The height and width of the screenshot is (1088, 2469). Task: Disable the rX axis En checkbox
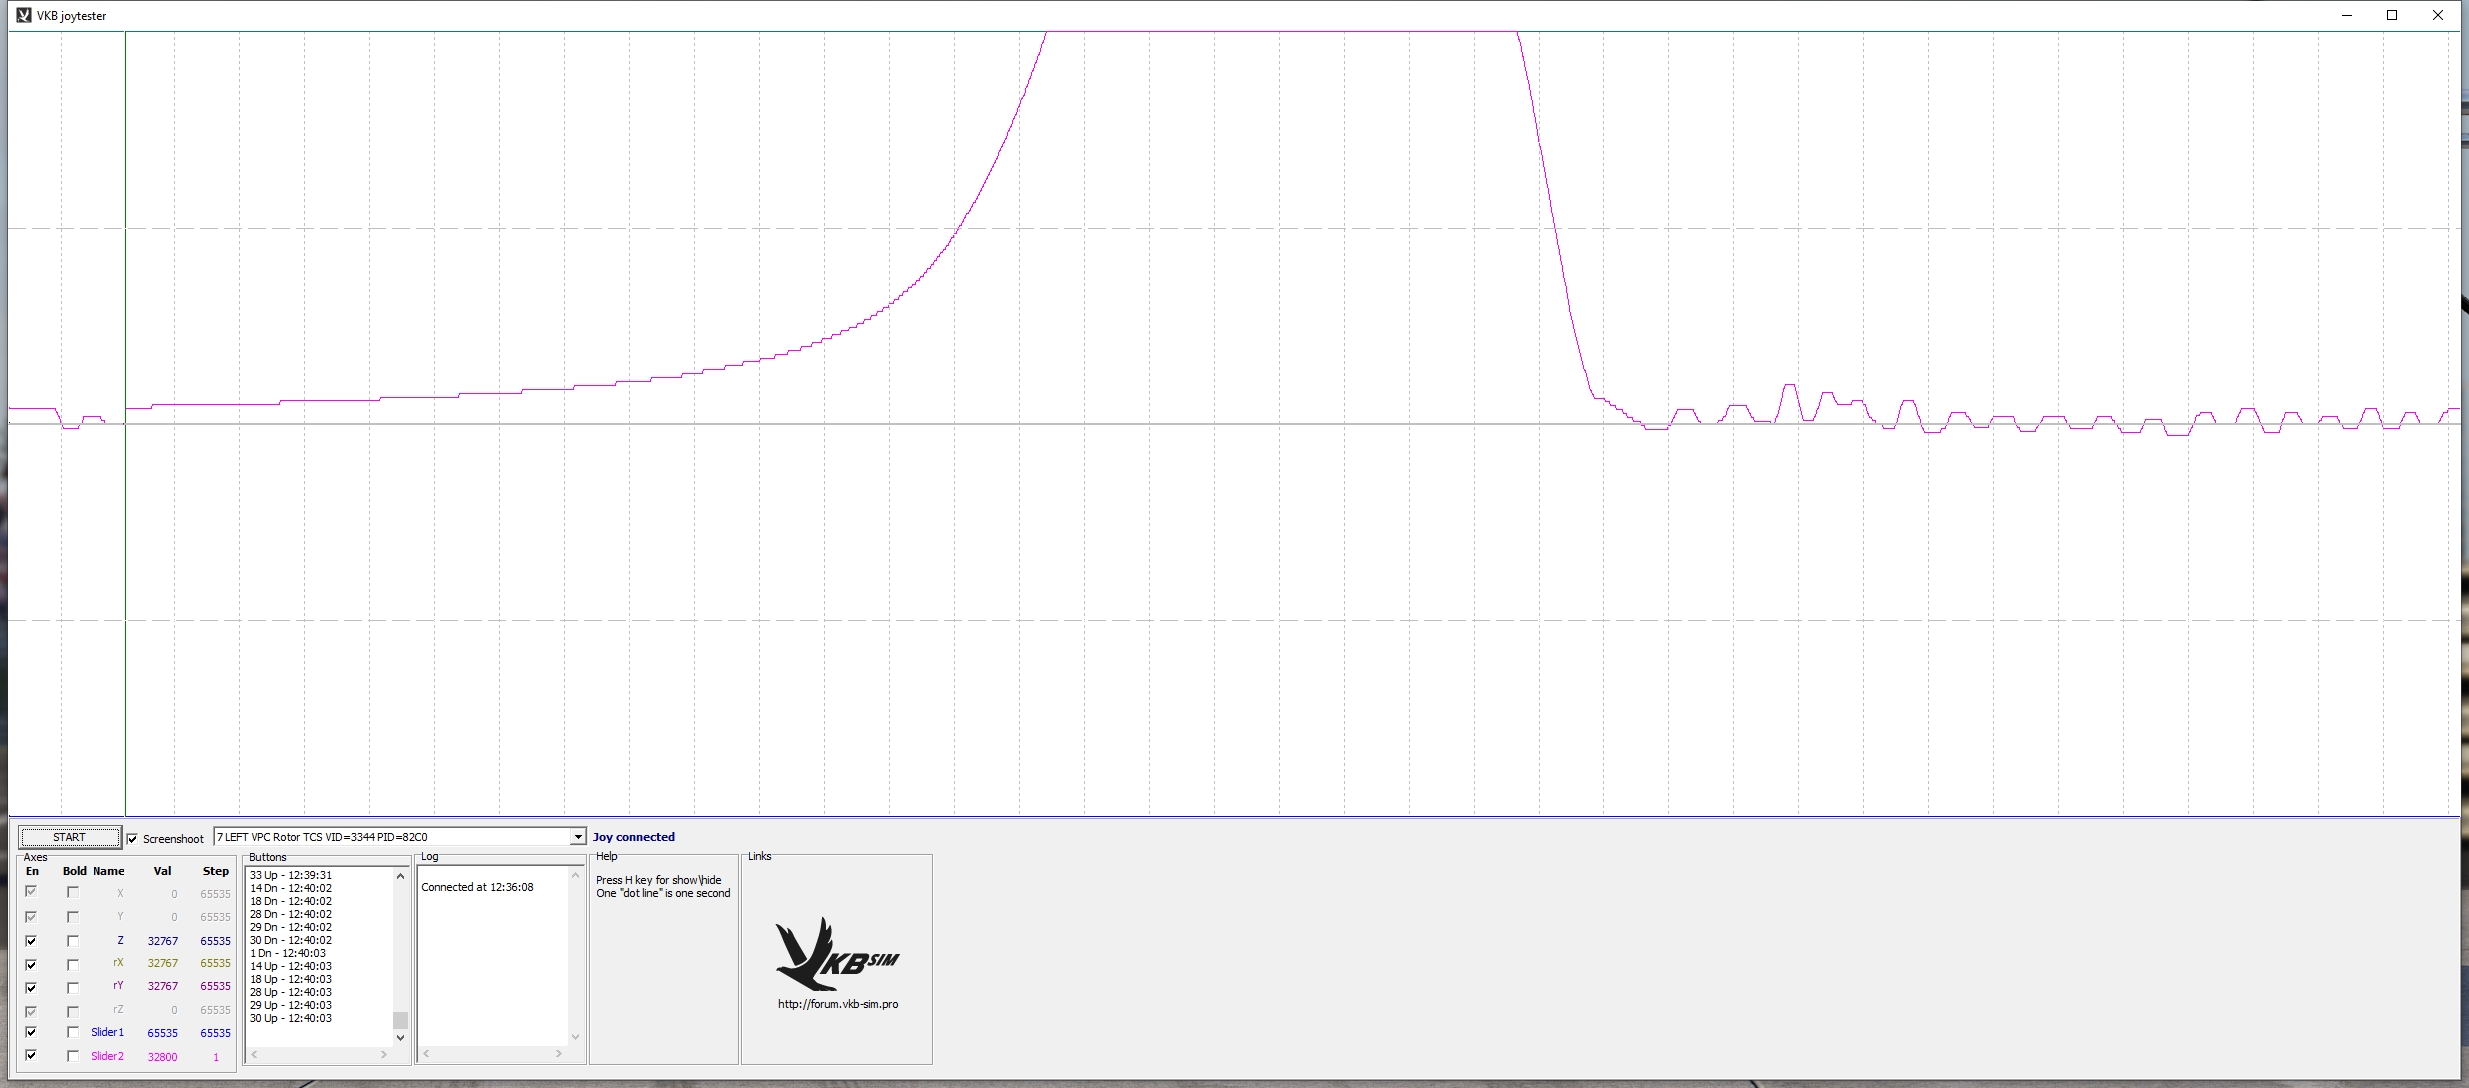(31, 964)
